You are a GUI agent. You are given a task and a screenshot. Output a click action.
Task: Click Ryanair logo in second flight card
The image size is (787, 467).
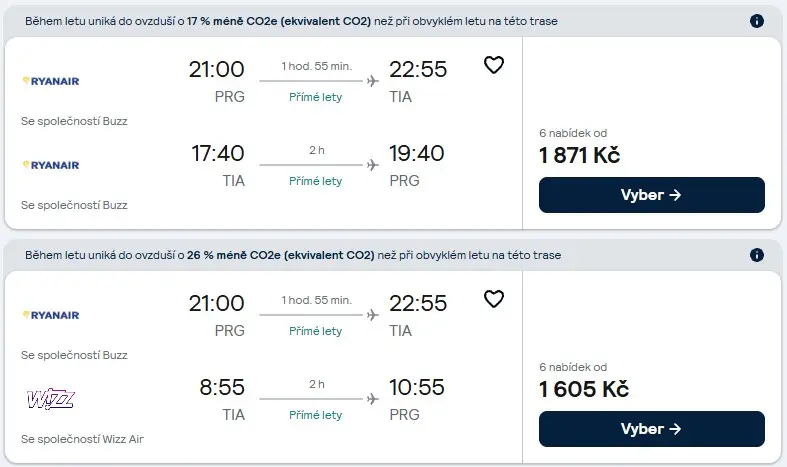tap(51, 315)
